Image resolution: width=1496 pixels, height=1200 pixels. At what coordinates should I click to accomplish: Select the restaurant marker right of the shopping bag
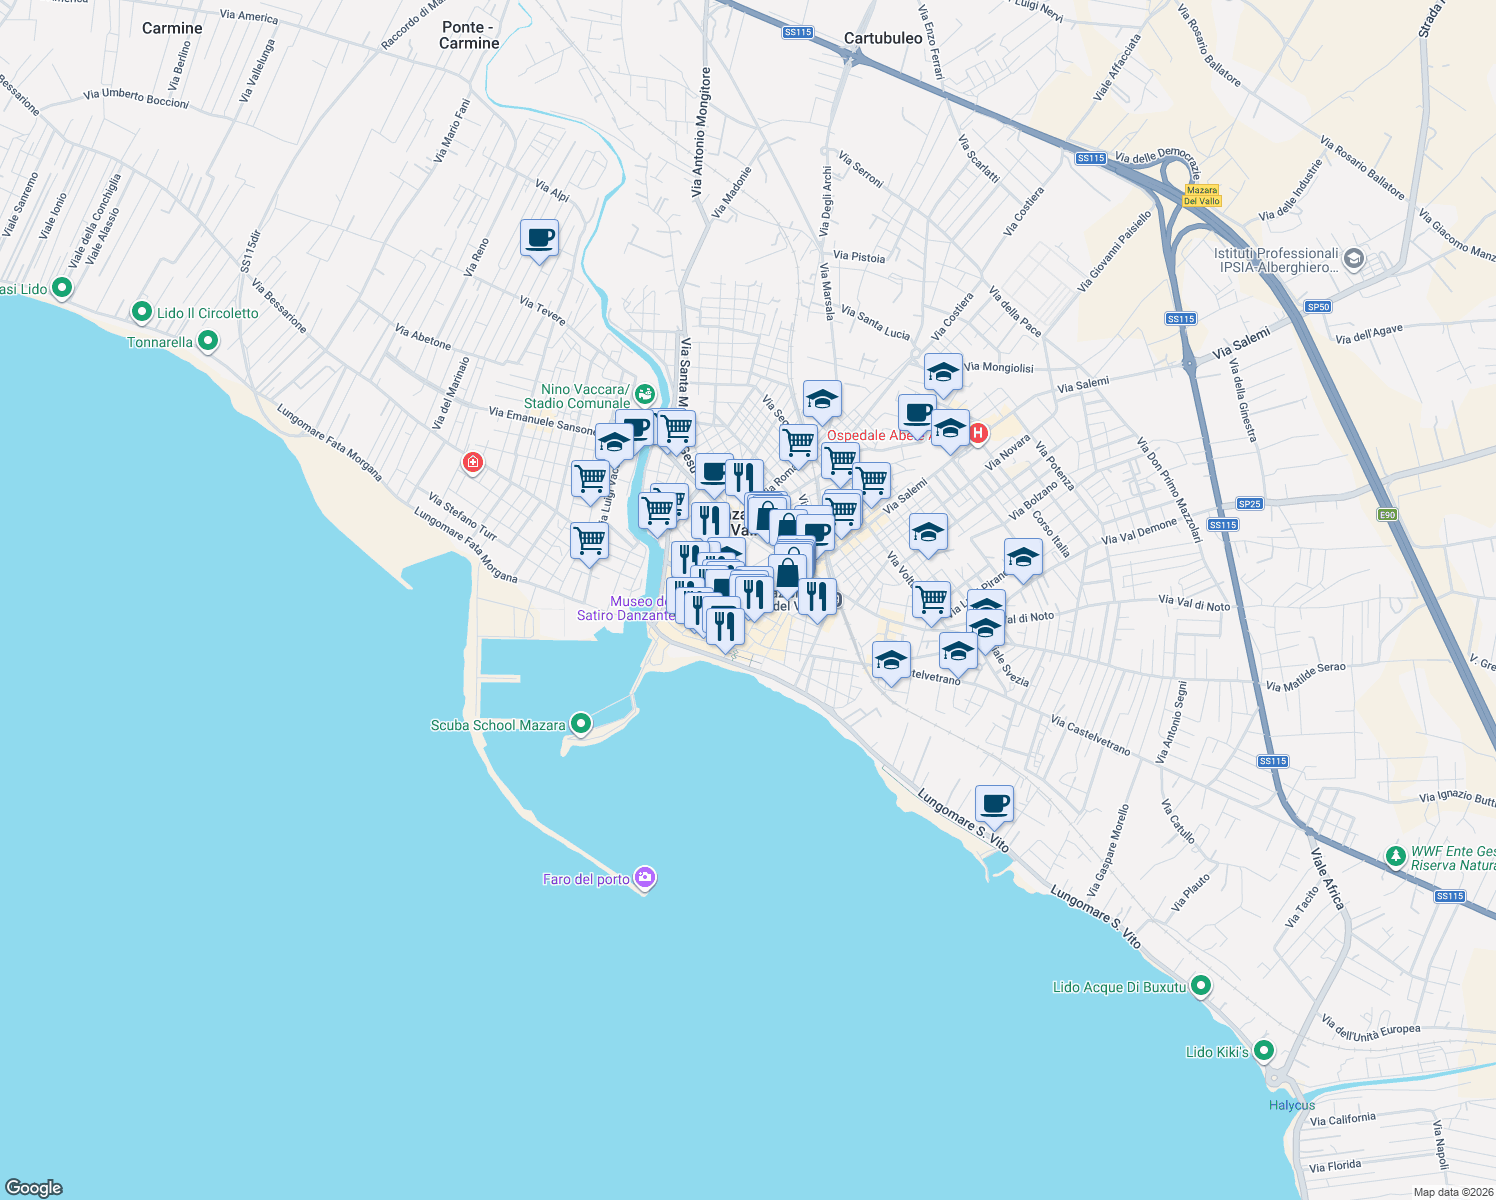click(817, 598)
